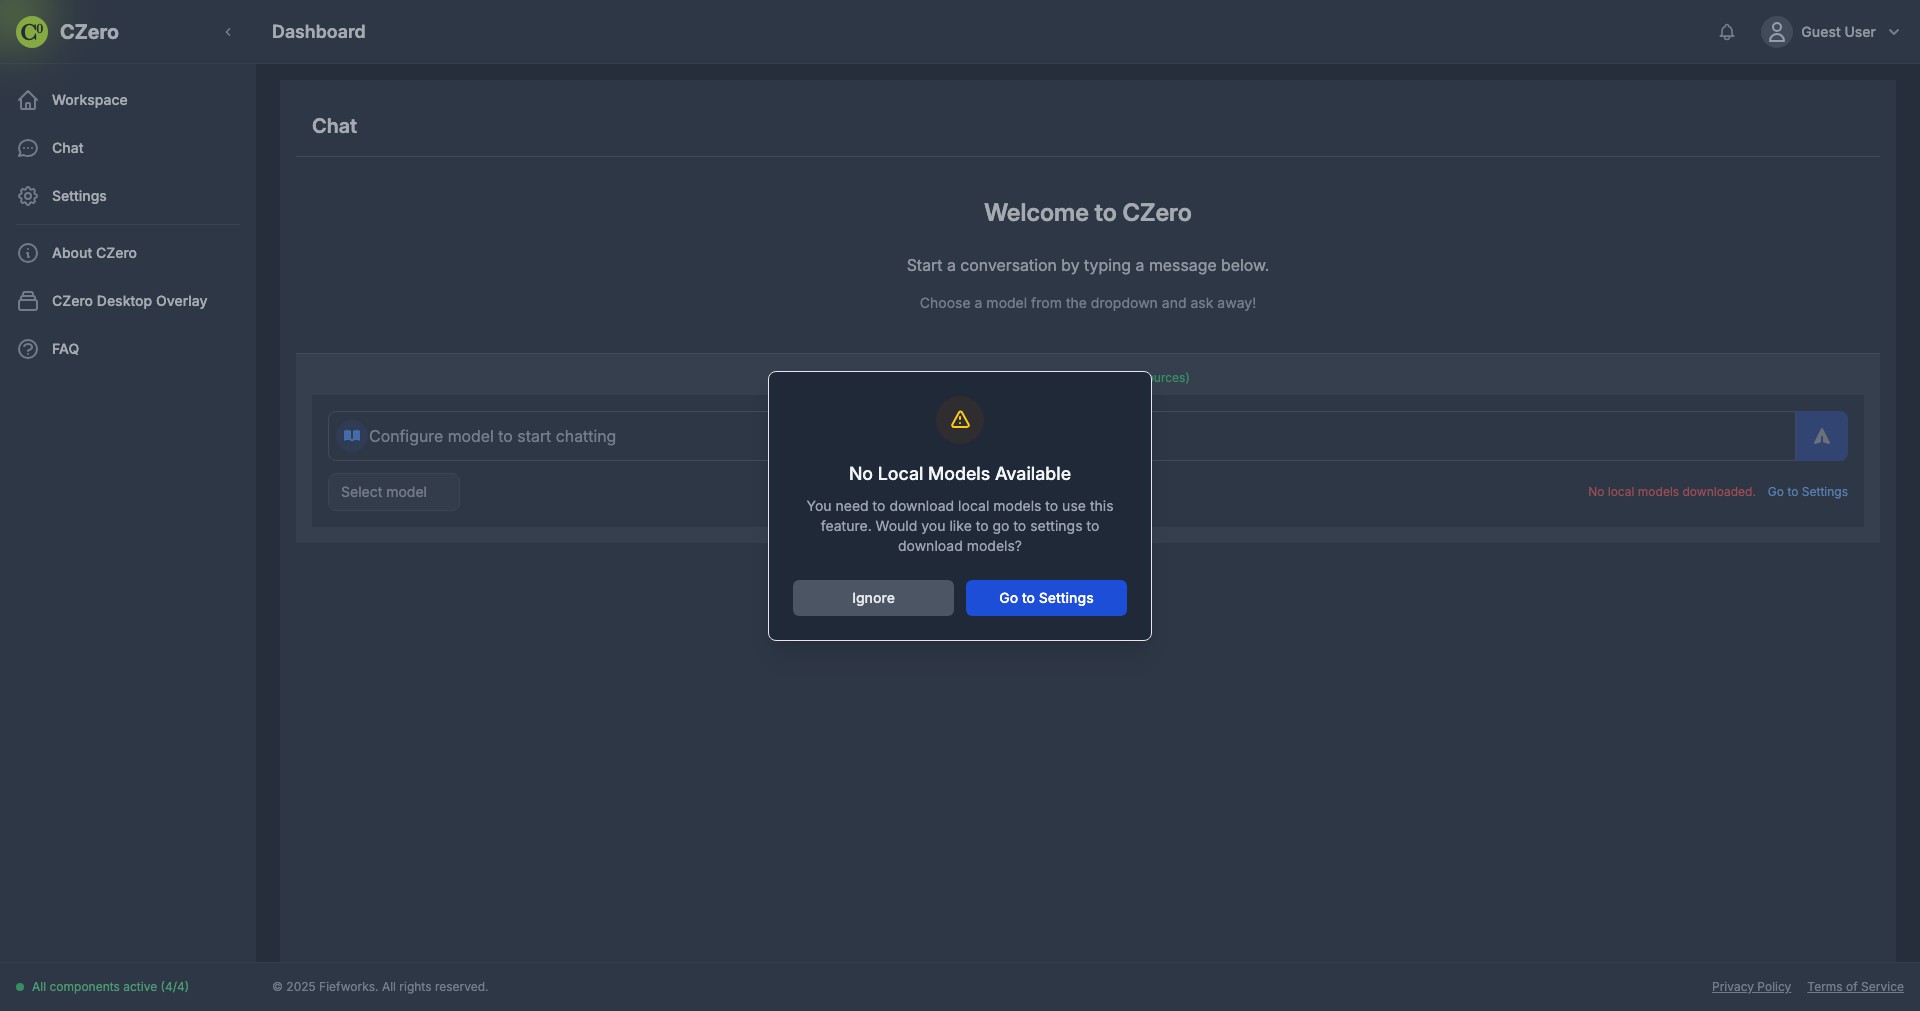Screen dimensions: 1920x1011
Task: Open the Workspace home icon
Action: 28,100
